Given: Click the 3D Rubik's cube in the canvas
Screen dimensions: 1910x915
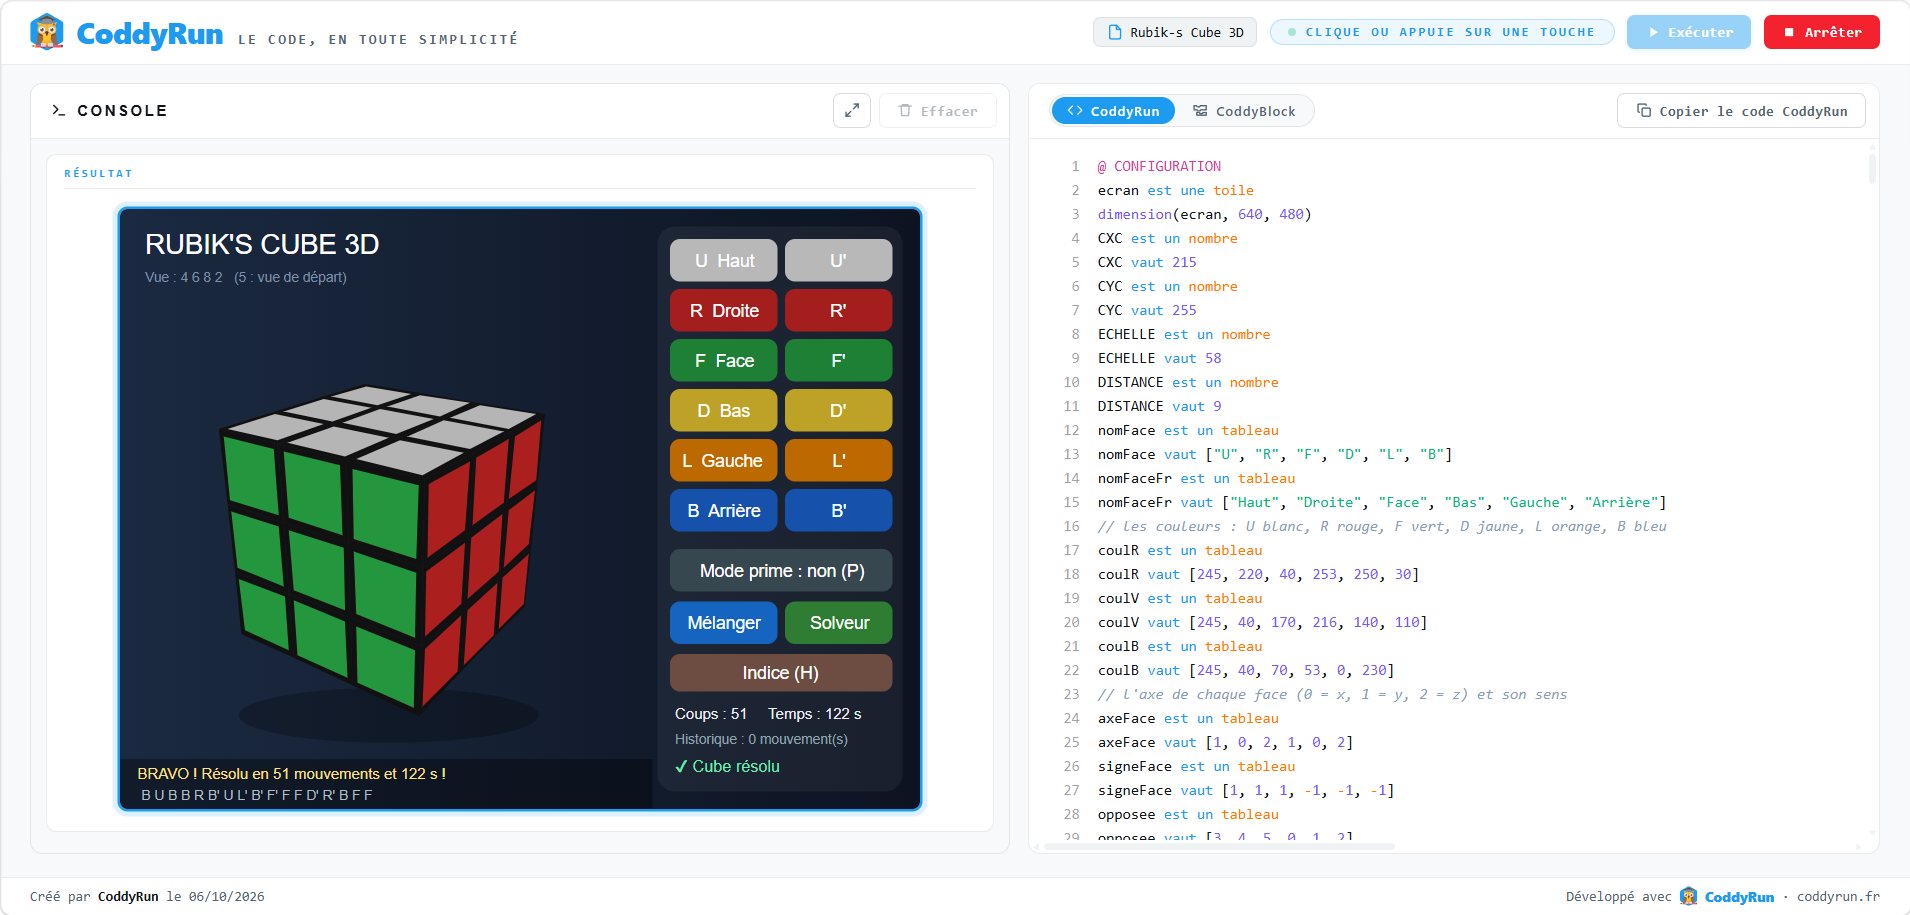Looking at the screenshot, I should (x=381, y=548).
